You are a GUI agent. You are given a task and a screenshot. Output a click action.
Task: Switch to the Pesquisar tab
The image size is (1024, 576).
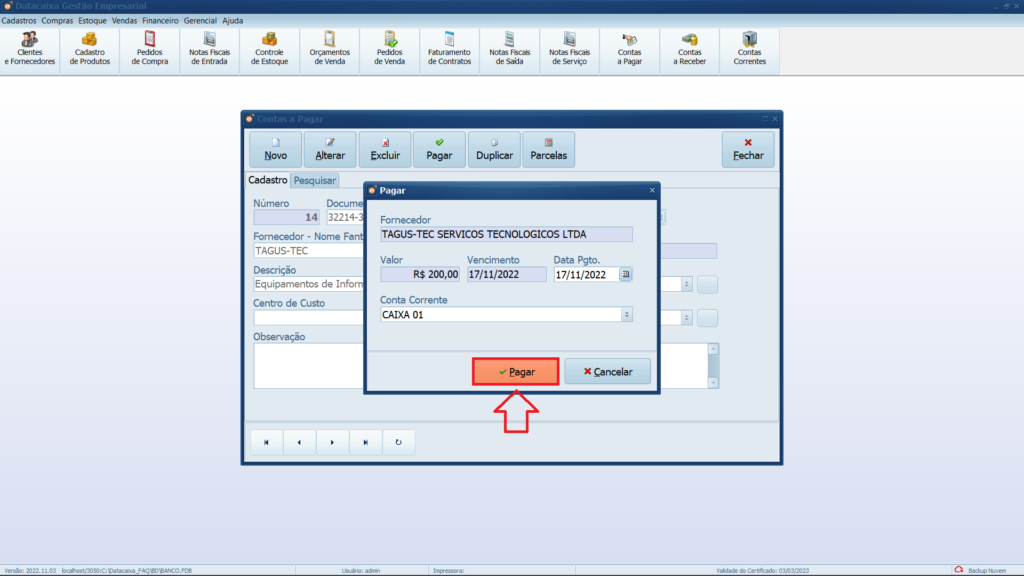click(315, 181)
